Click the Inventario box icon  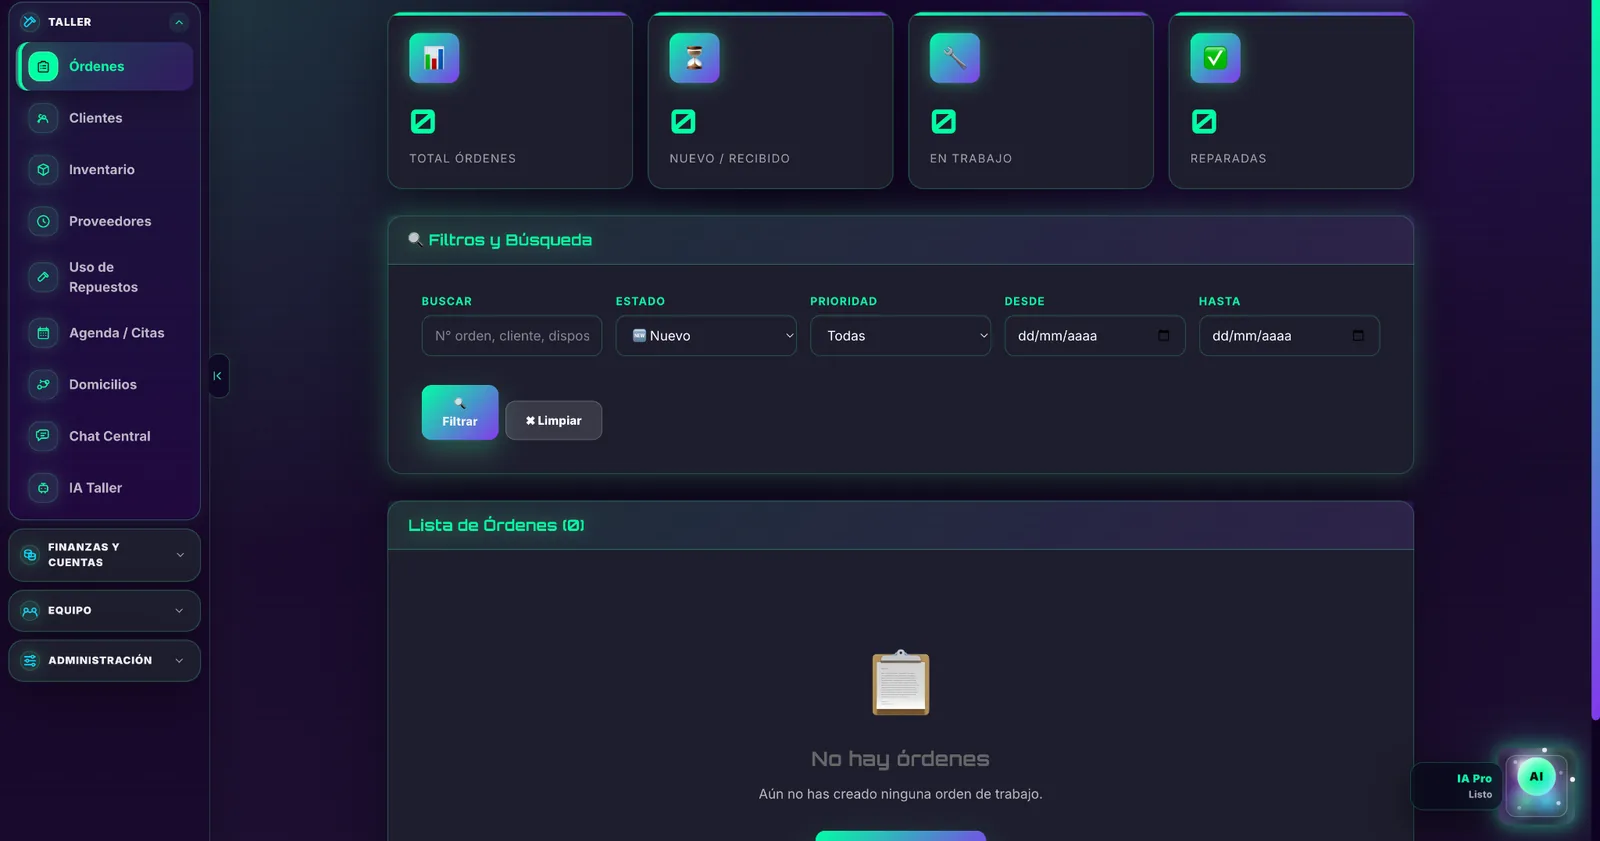[x=43, y=170]
